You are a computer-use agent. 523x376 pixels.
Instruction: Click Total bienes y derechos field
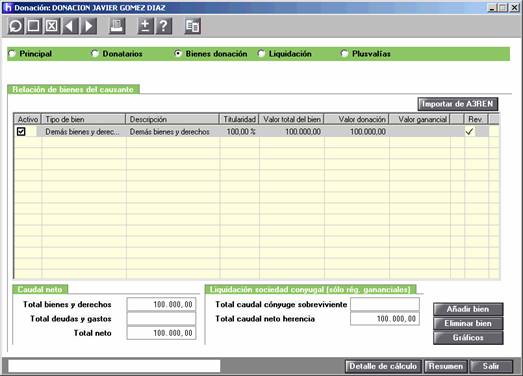(161, 304)
